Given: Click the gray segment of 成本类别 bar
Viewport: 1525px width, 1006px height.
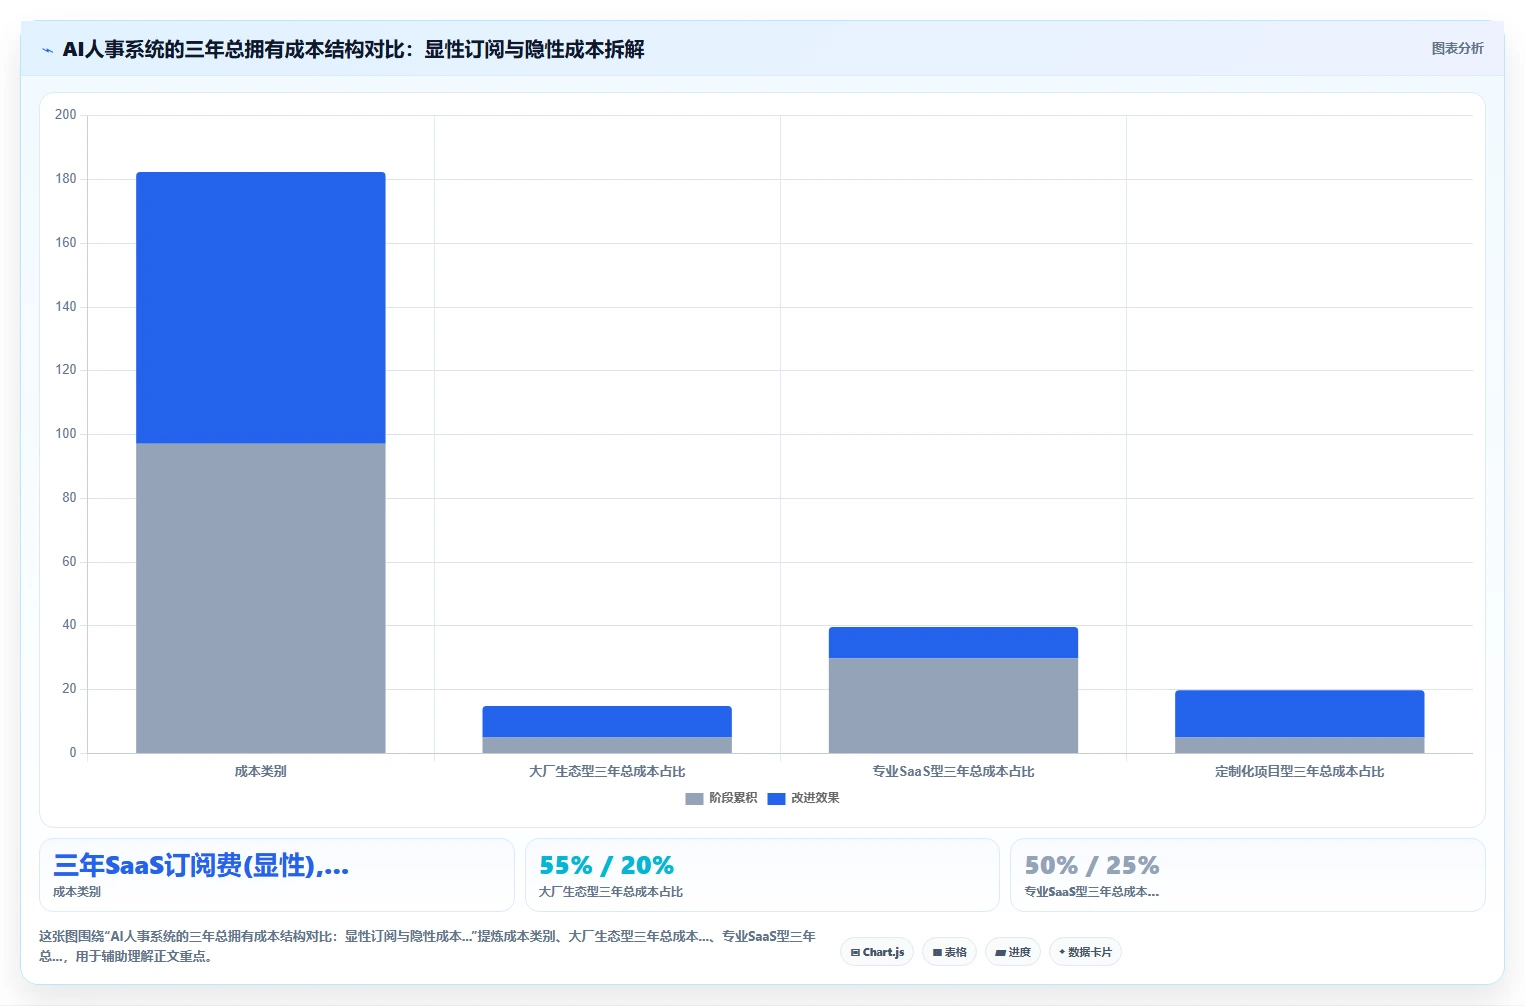Looking at the screenshot, I should tap(261, 598).
